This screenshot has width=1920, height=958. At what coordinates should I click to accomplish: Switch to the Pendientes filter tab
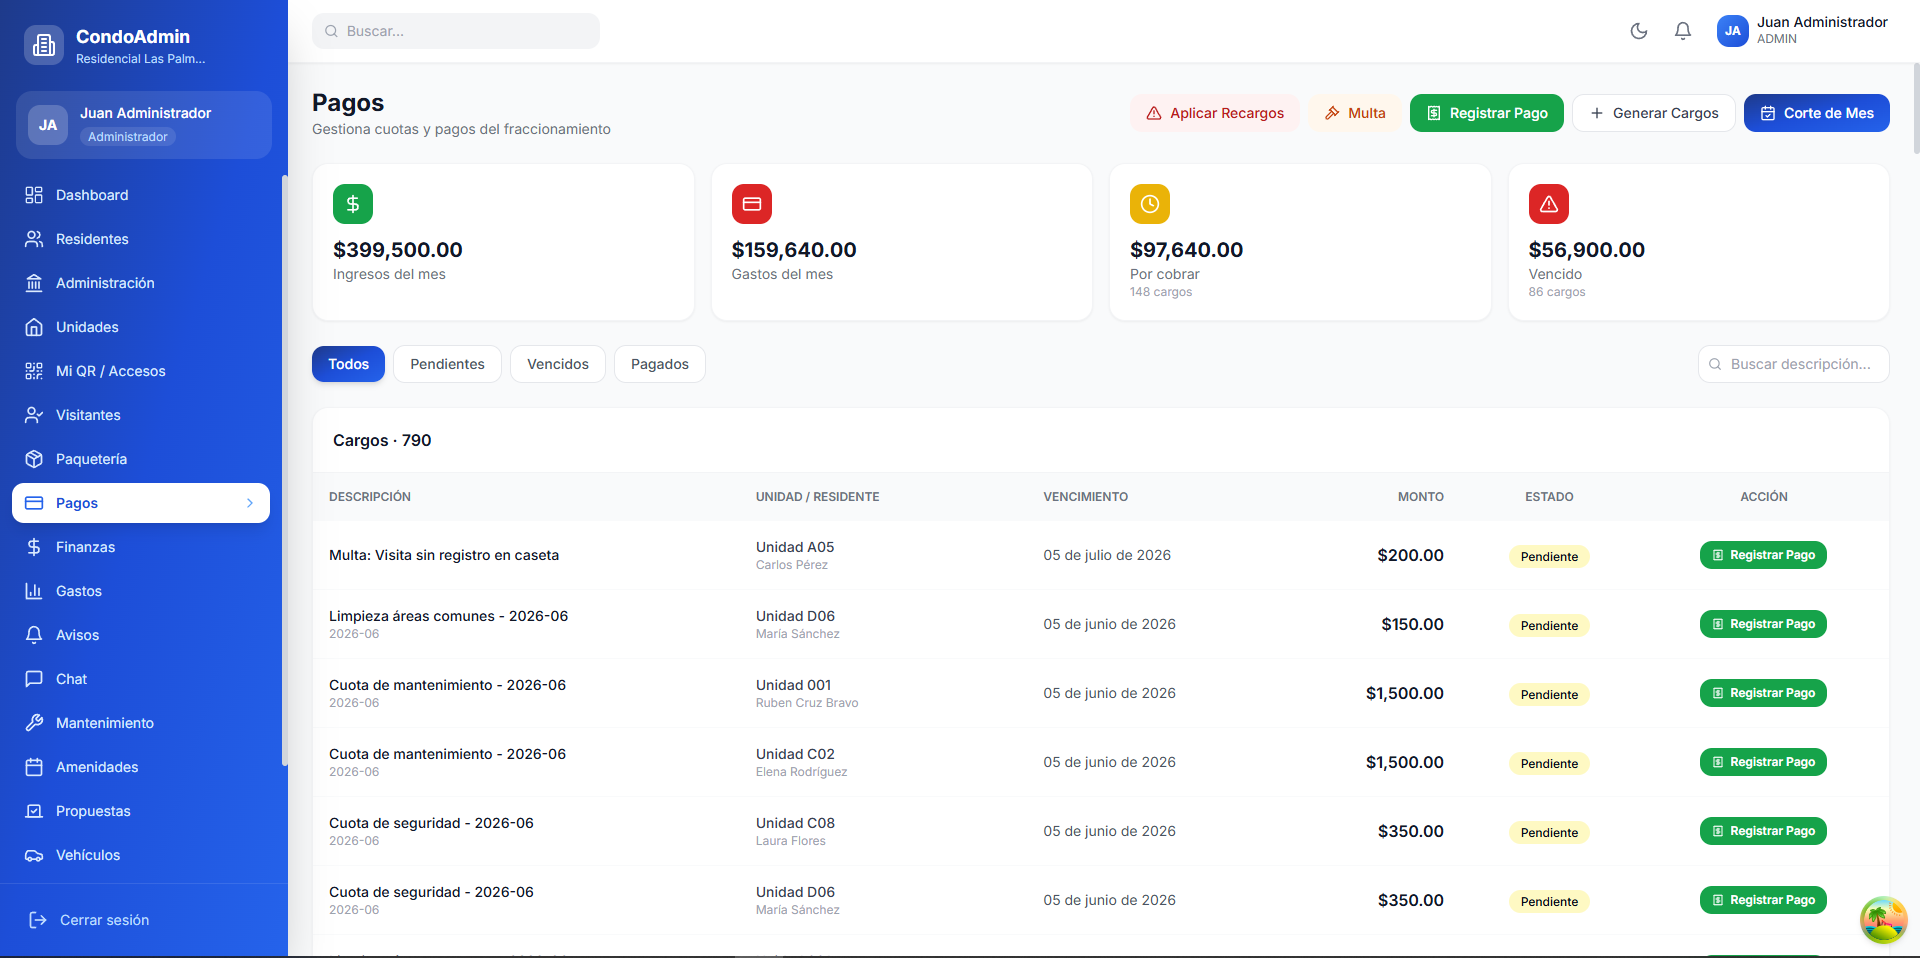click(x=447, y=364)
